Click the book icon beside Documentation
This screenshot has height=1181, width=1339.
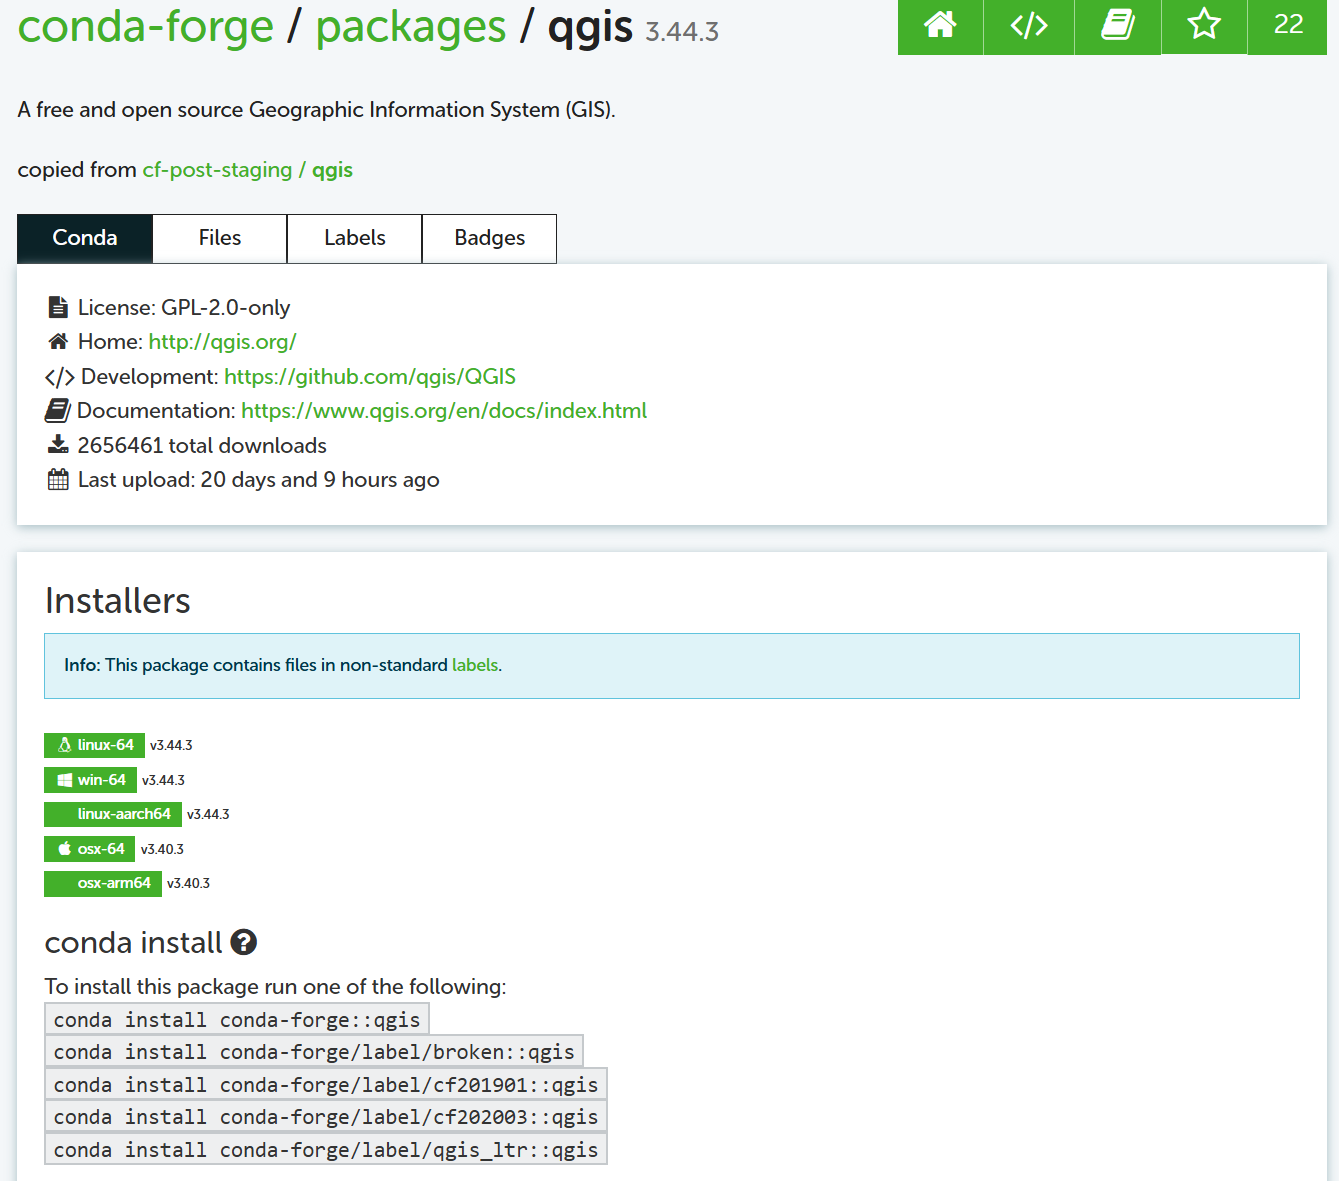[x=58, y=411]
